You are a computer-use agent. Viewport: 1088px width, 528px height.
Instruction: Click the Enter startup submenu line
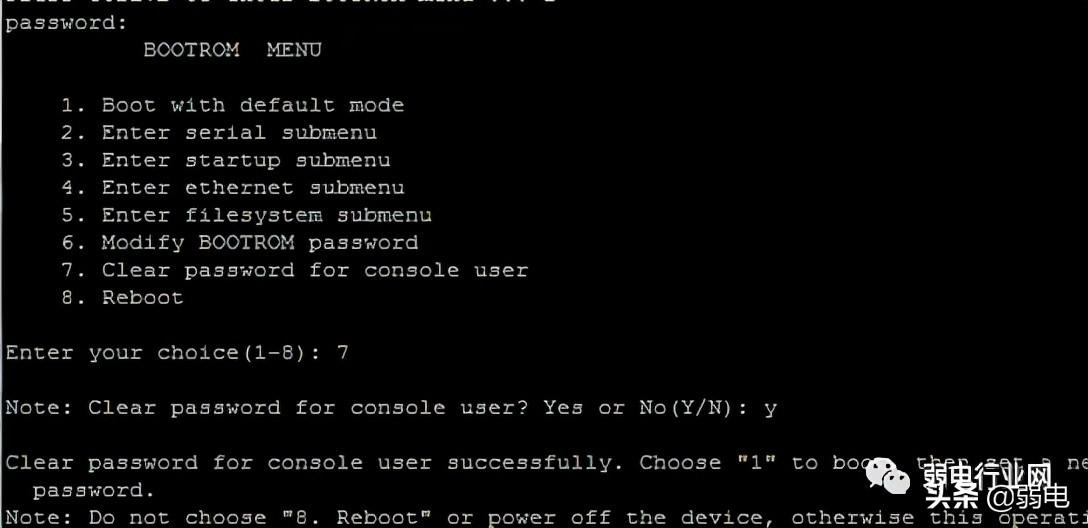tap(226, 160)
